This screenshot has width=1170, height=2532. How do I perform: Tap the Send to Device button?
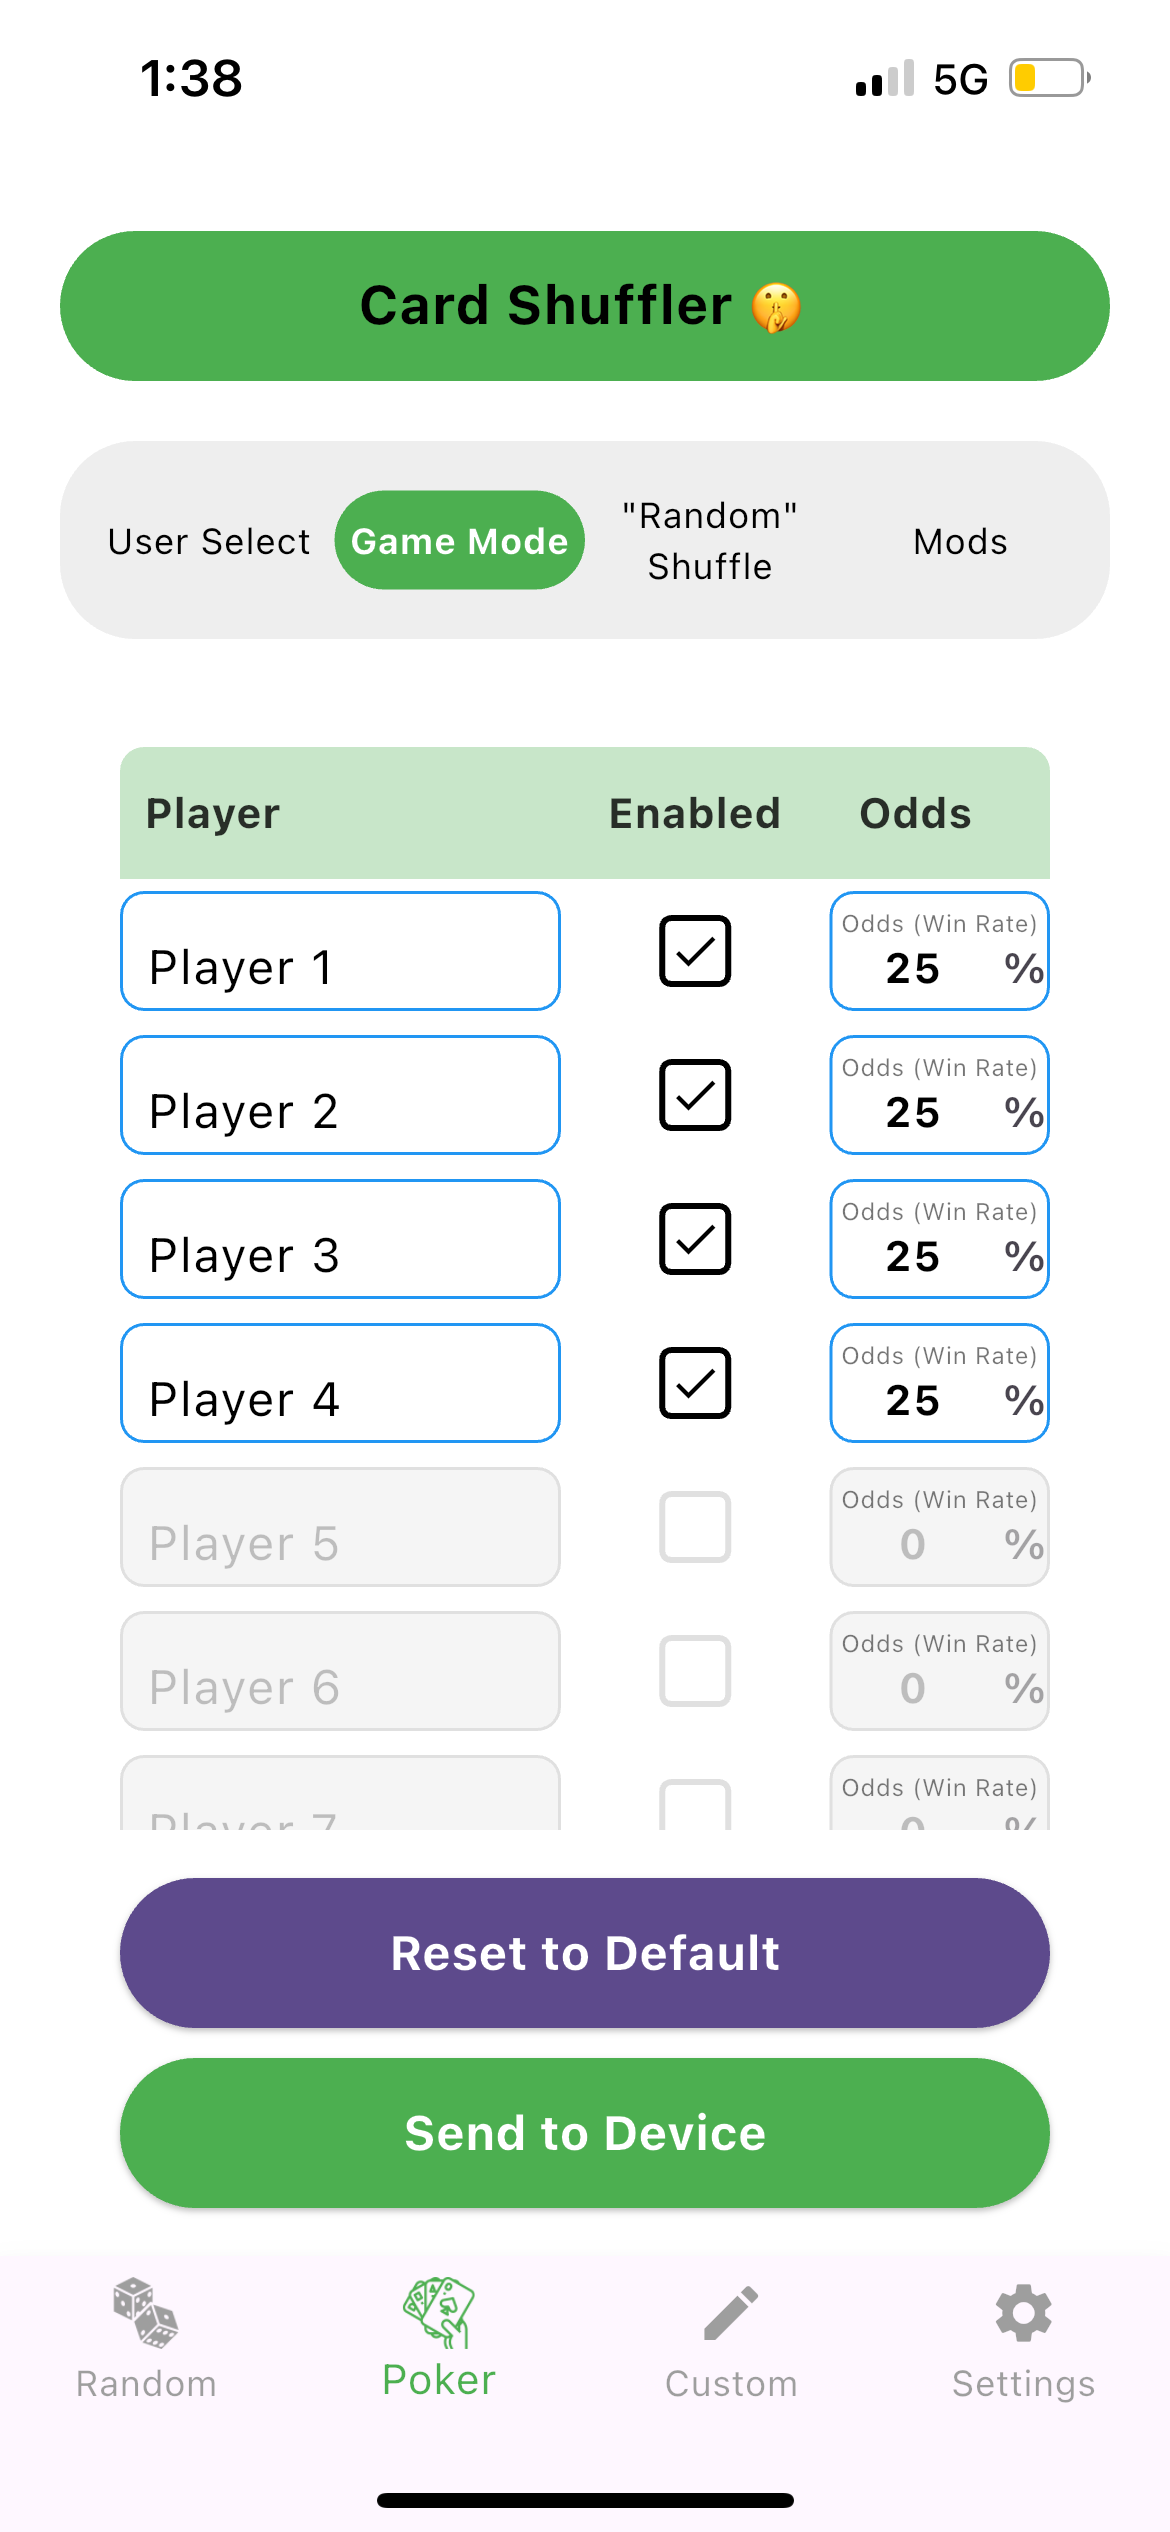tap(585, 2133)
